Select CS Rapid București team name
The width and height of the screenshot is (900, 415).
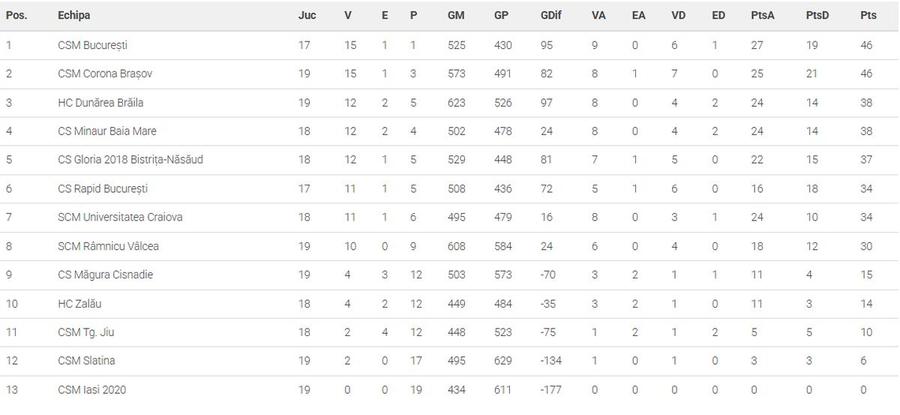click(x=98, y=189)
